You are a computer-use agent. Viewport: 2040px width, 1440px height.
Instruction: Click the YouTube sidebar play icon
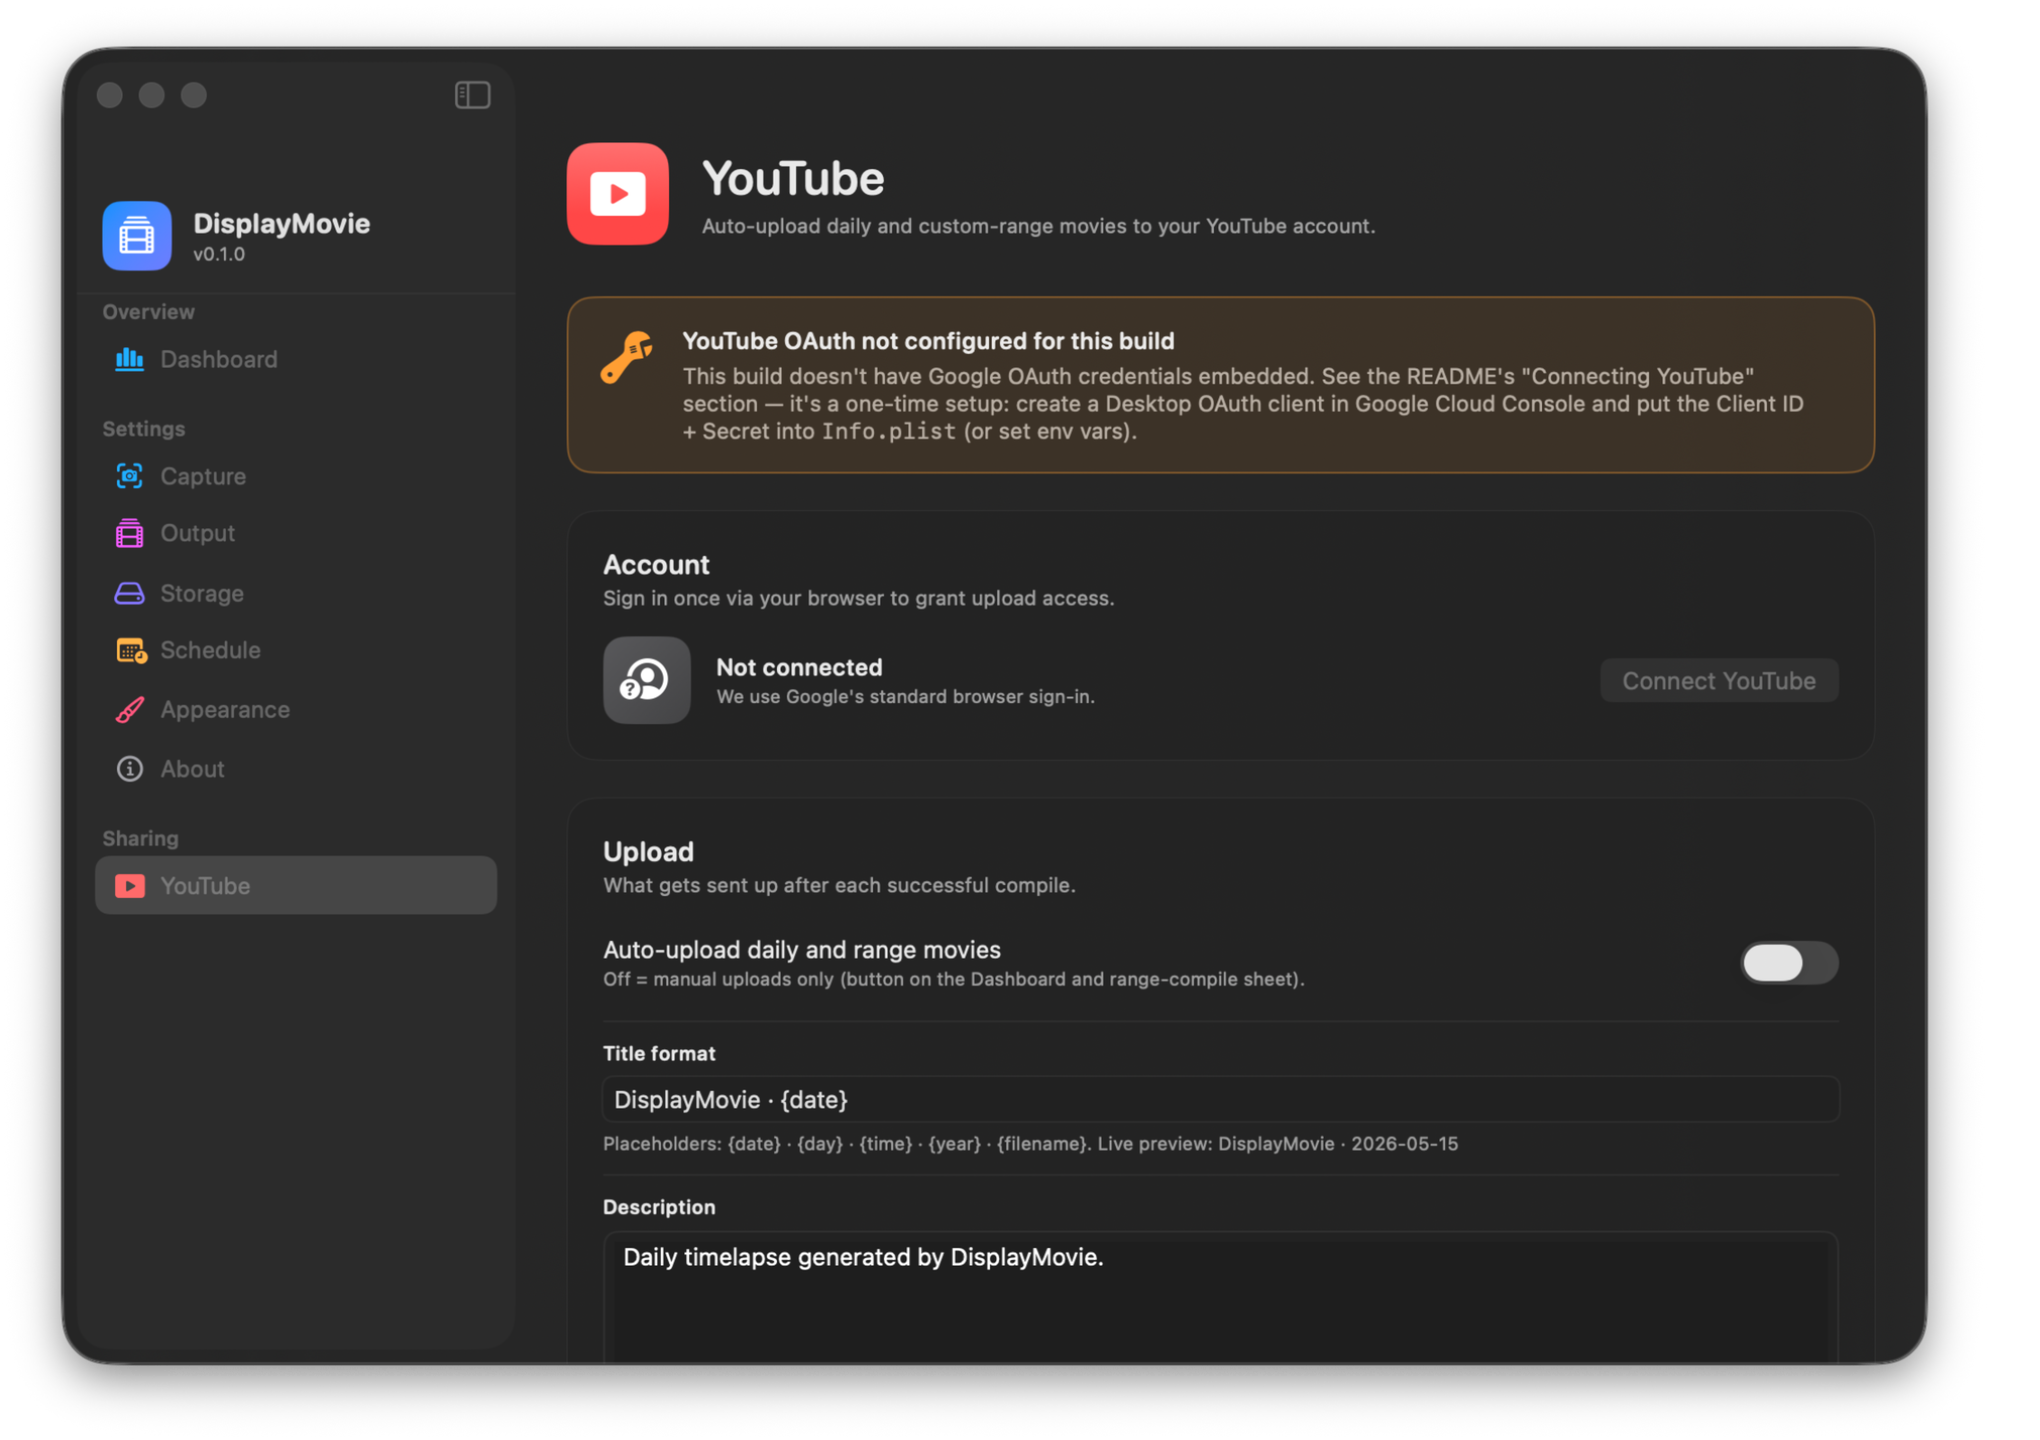(x=129, y=886)
